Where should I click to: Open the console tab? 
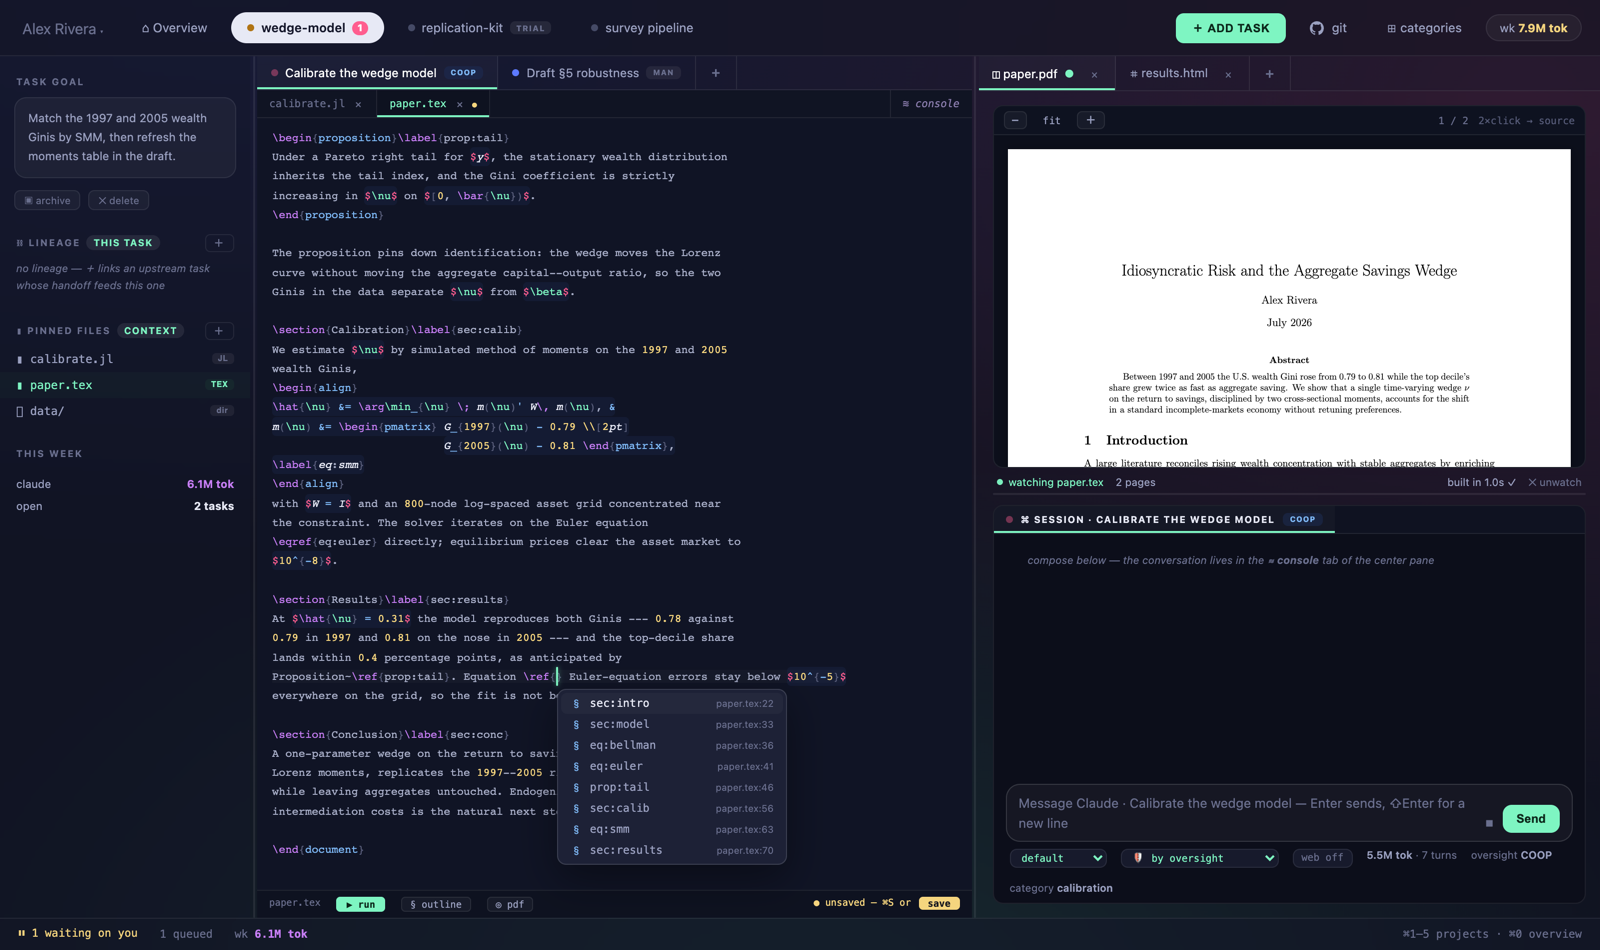930,104
